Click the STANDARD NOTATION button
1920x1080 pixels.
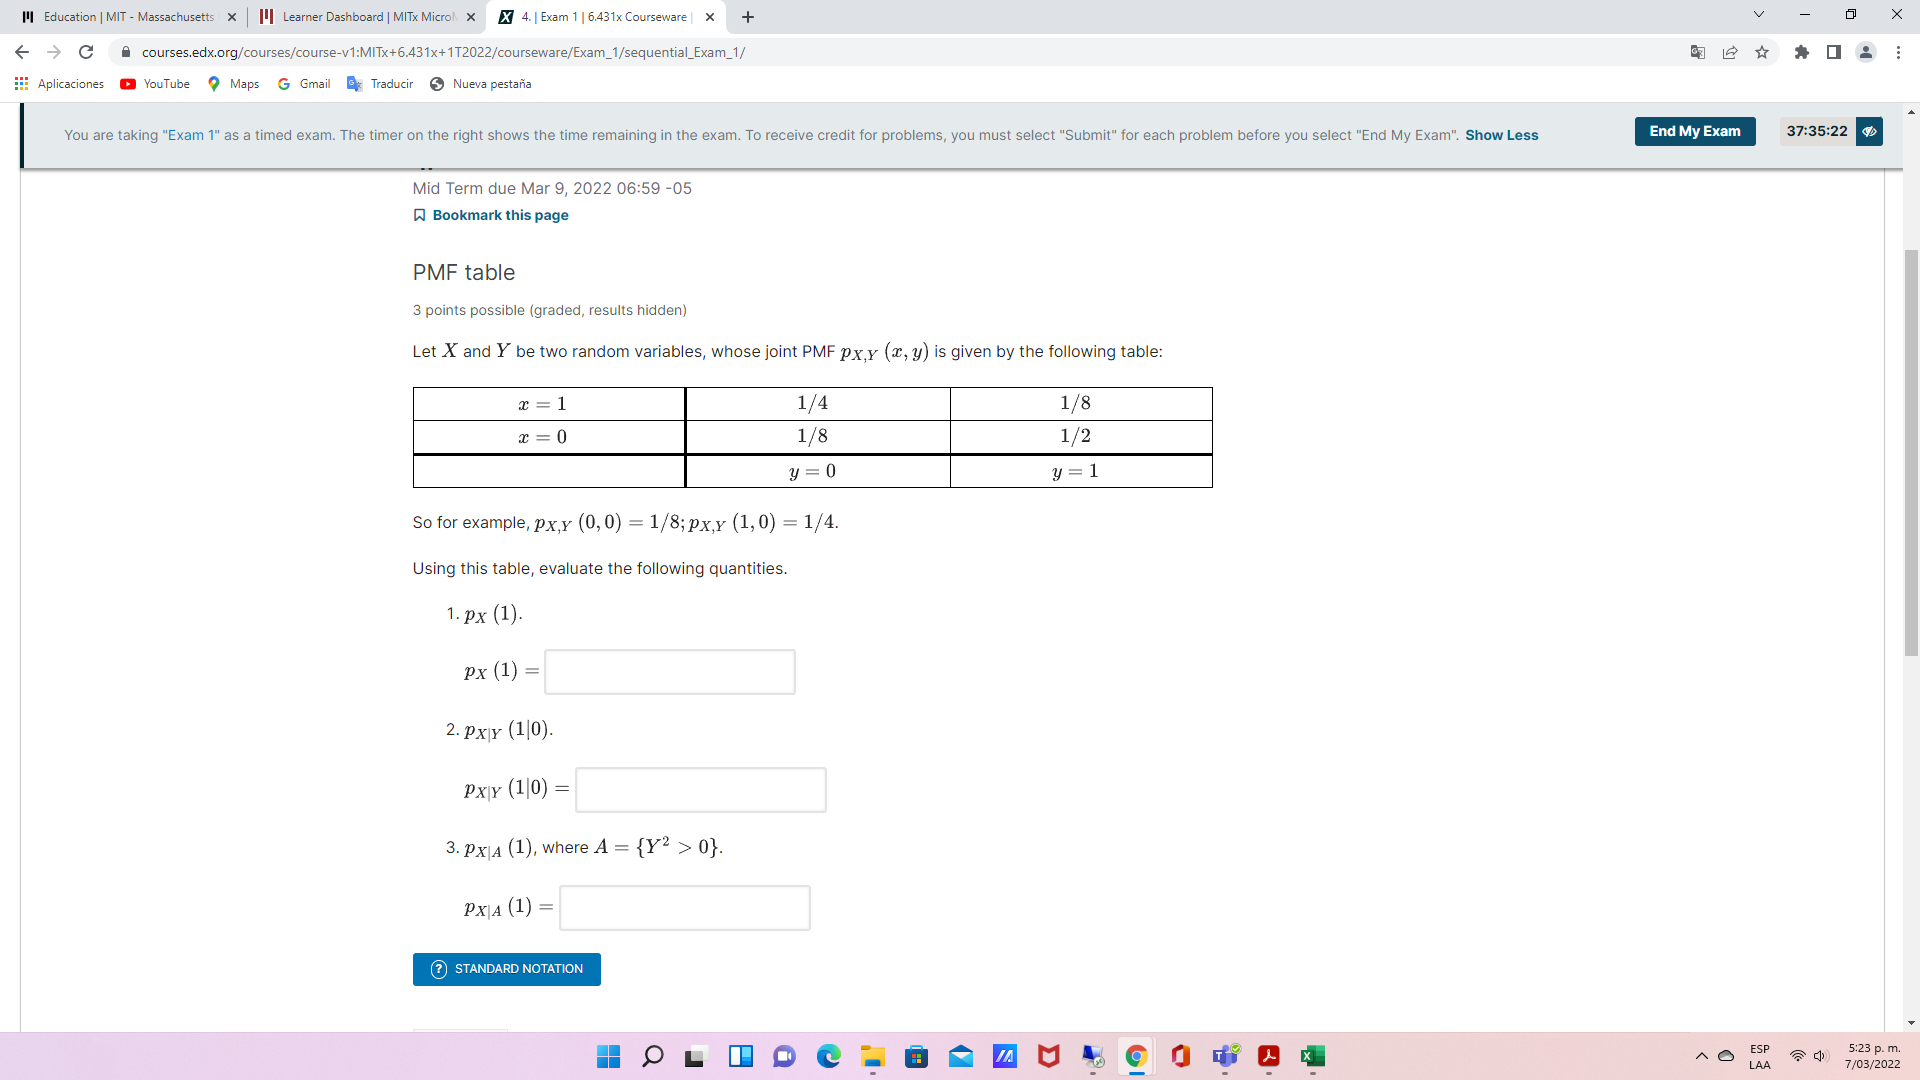tap(506, 968)
